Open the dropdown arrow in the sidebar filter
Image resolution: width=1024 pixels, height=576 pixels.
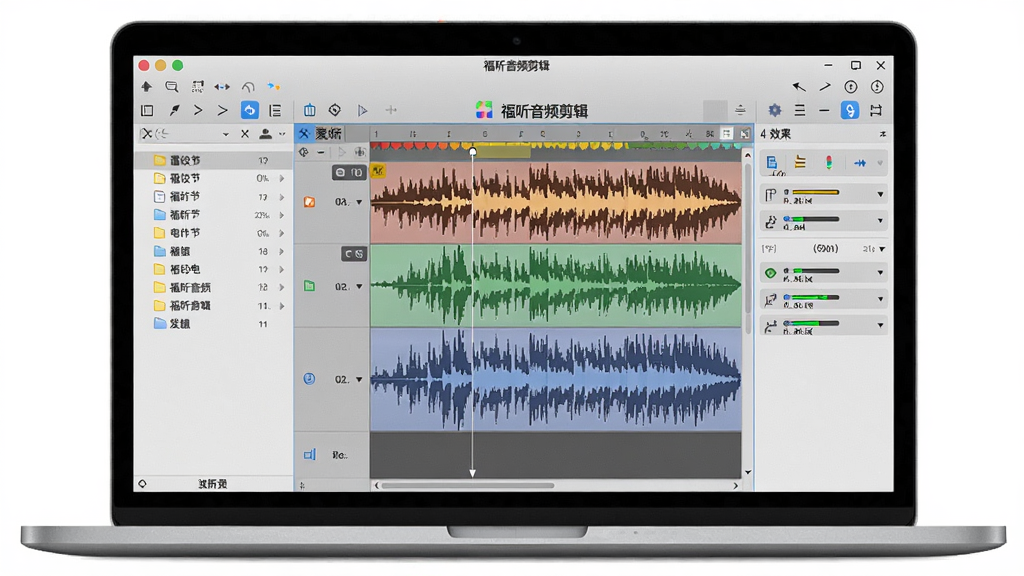(x=225, y=134)
